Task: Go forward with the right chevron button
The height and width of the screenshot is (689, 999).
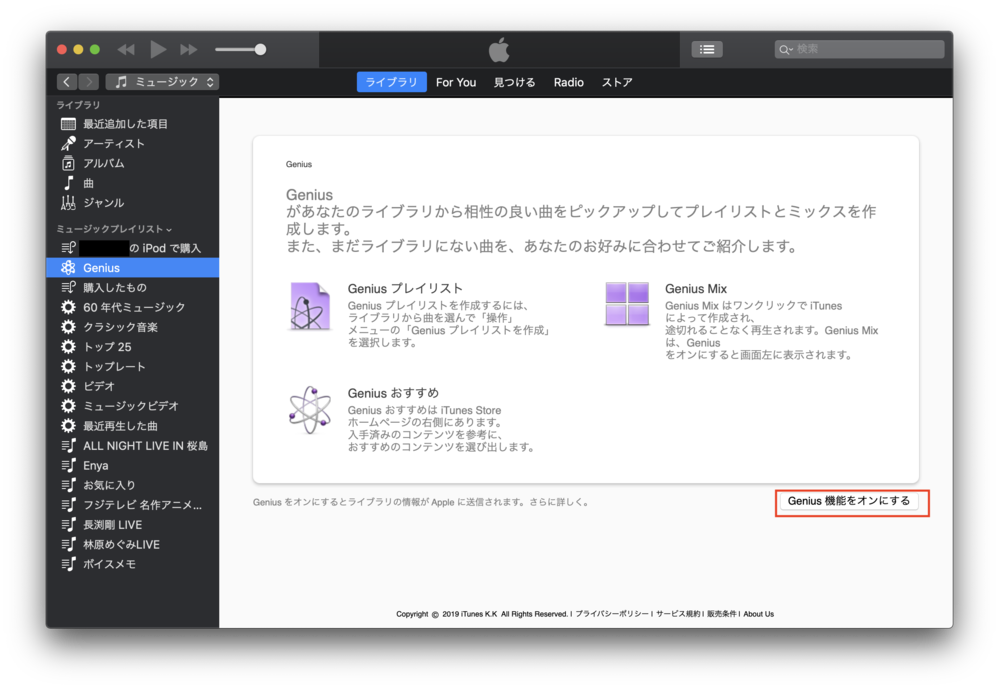Action: coord(89,82)
